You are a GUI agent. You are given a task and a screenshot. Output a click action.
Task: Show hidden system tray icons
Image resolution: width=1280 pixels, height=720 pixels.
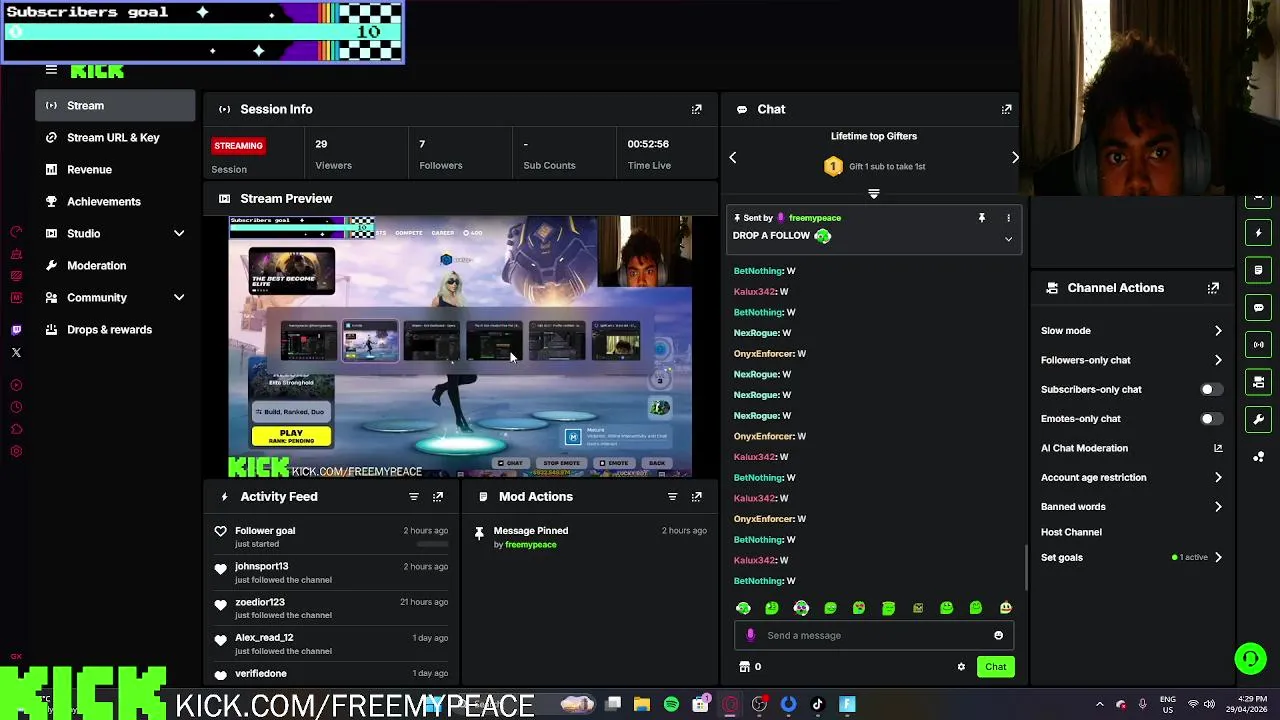1099,704
